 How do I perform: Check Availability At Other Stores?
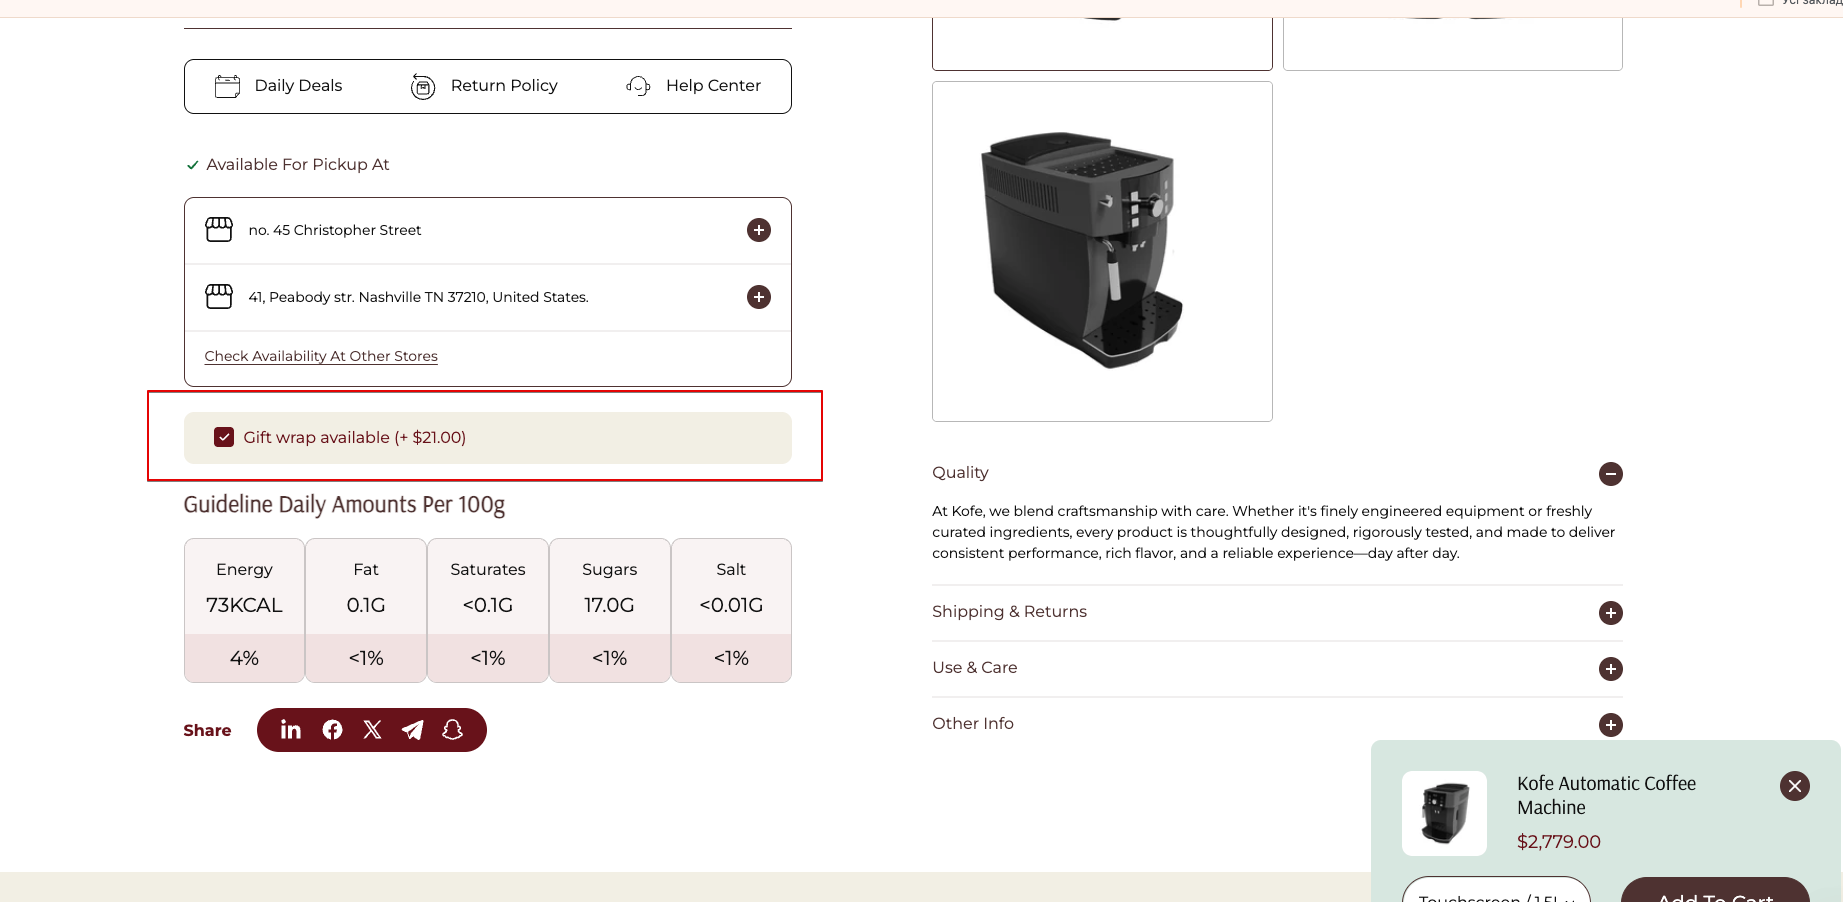[321, 356]
